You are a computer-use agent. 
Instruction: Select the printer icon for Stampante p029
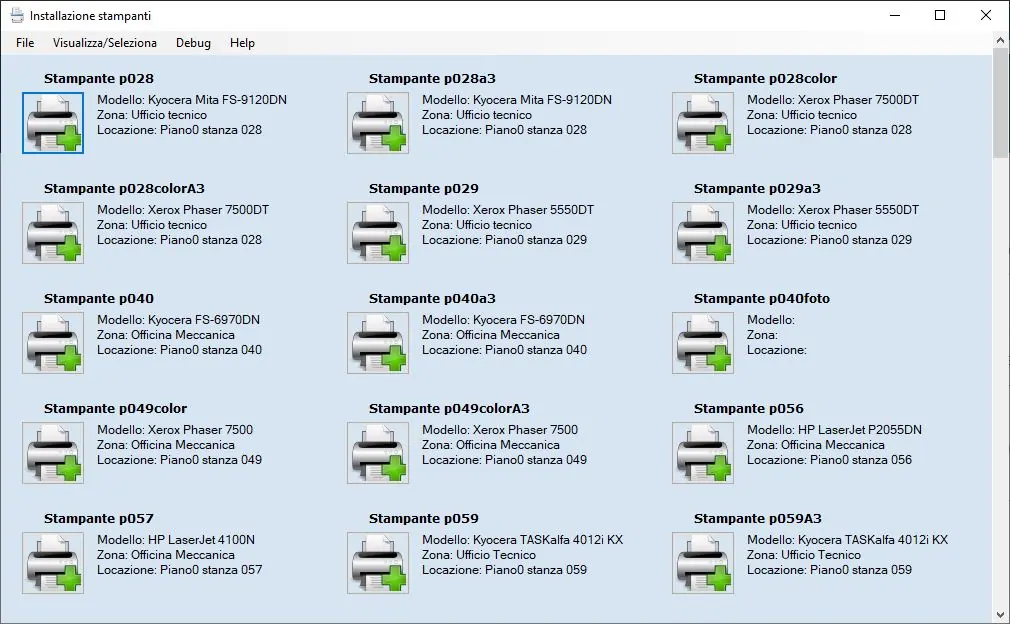(378, 233)
